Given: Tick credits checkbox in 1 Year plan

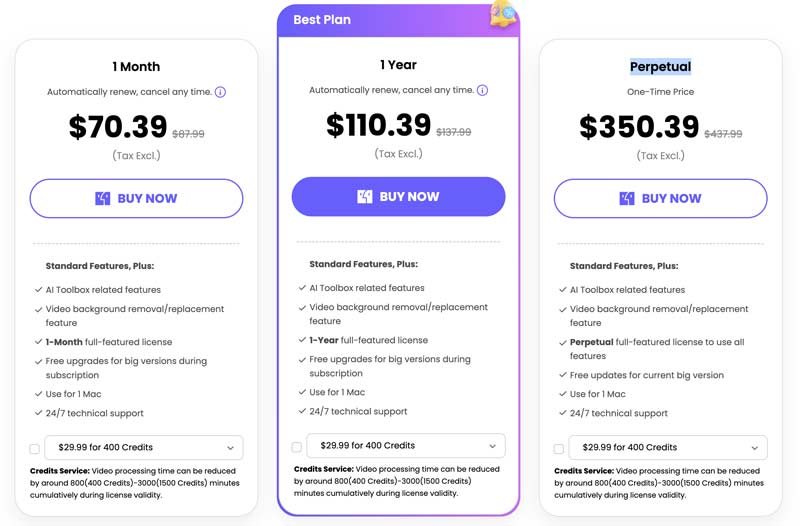Looking at the screenshot, I should (296, 447).
